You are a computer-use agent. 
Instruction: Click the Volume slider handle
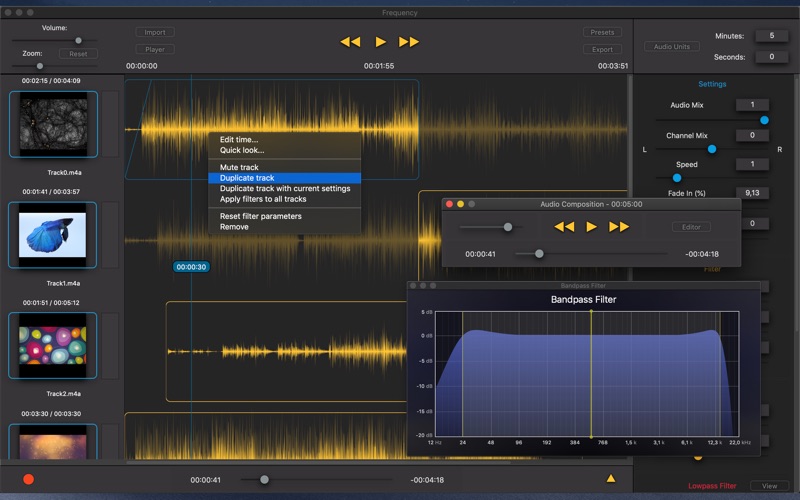[78, 41]
